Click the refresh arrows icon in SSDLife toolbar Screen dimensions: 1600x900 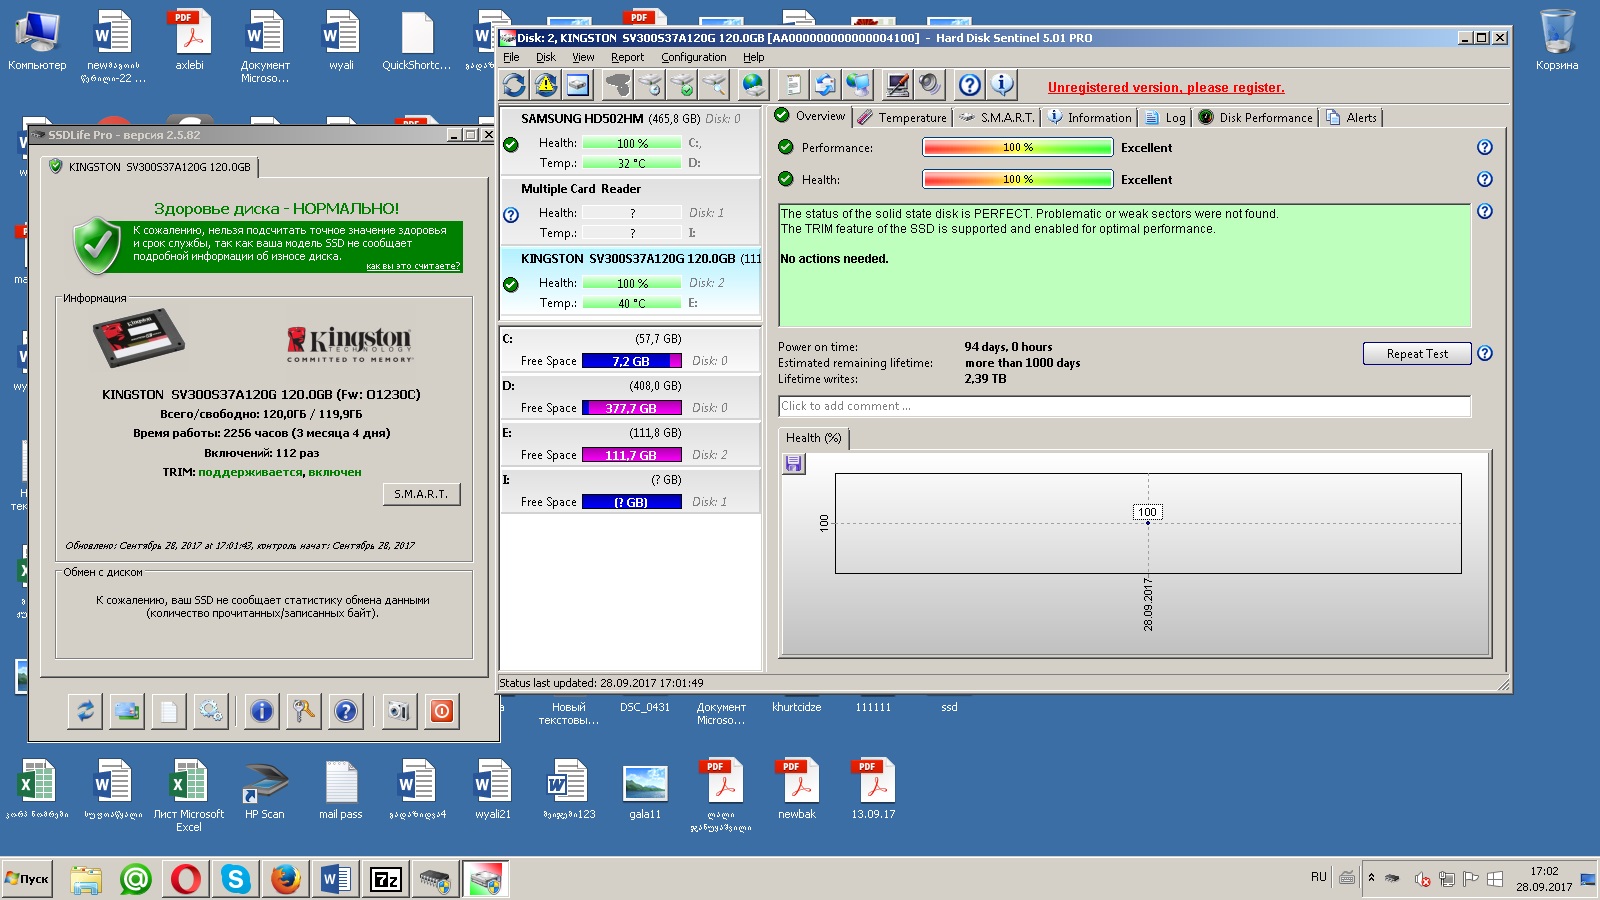point(85,711)
